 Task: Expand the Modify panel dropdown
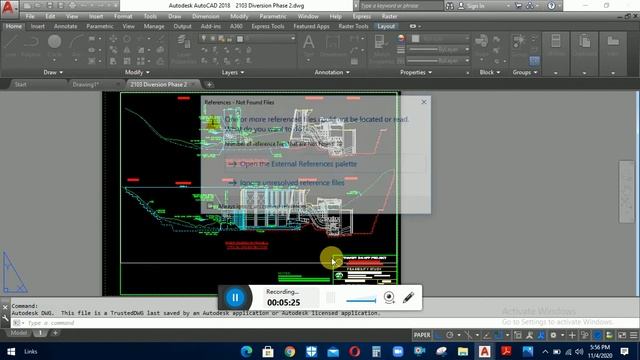(x=137, y=72)
